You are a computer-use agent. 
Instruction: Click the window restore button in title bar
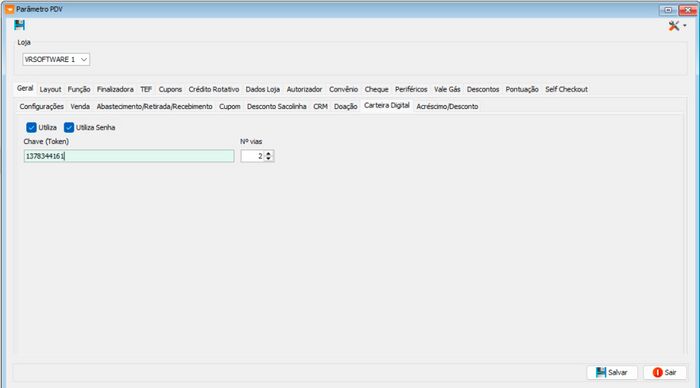pos(668,10)
